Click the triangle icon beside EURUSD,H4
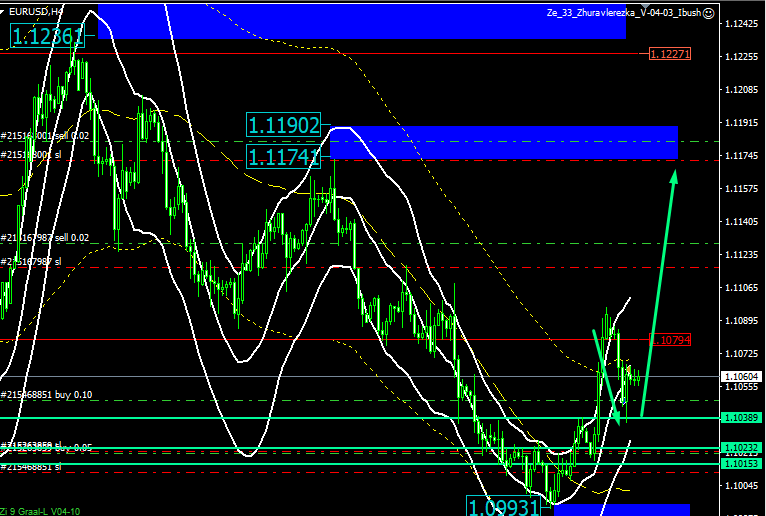766x516 pixels. 2,11
